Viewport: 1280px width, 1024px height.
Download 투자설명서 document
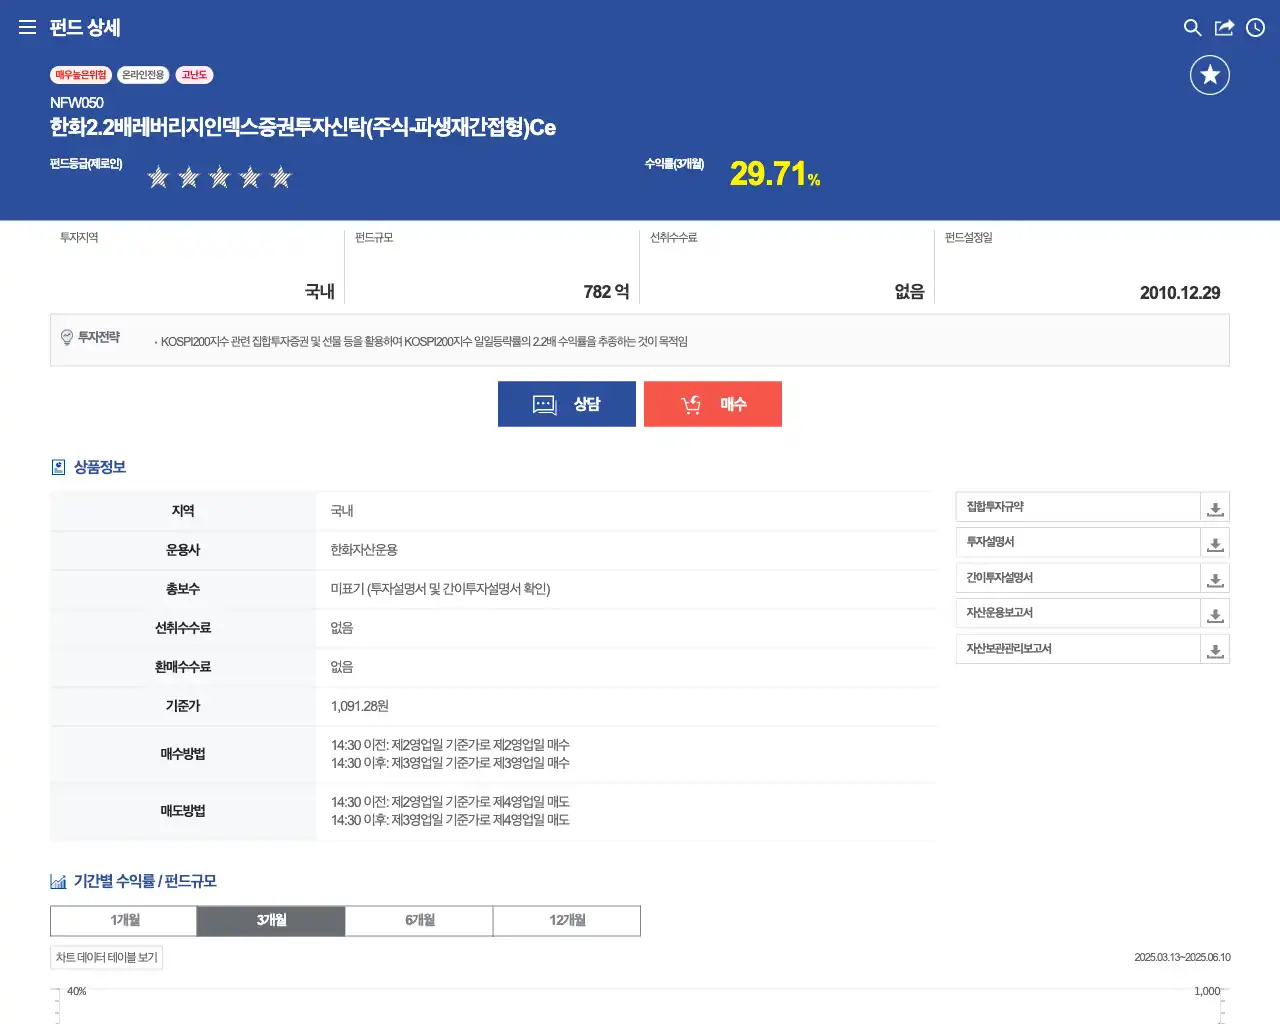coord(1215,543)
